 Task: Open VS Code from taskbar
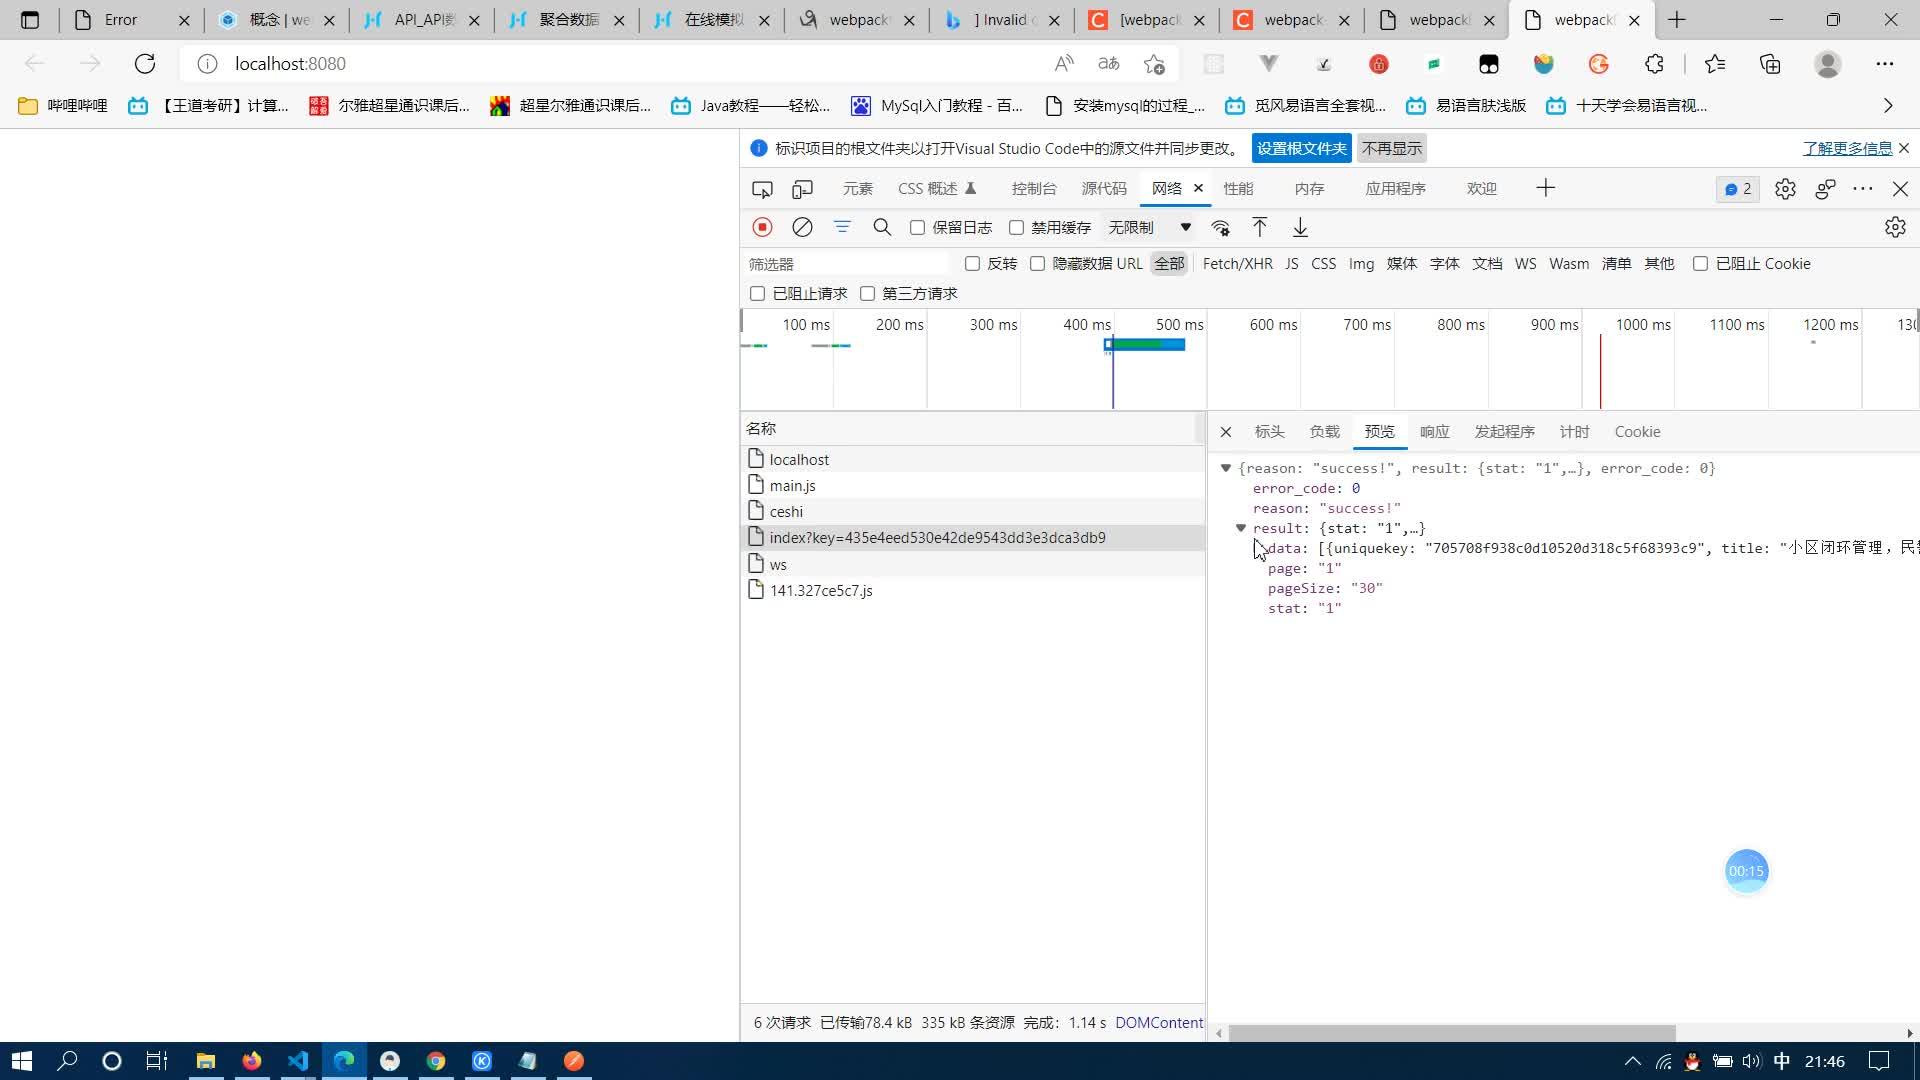[298, 1061]
